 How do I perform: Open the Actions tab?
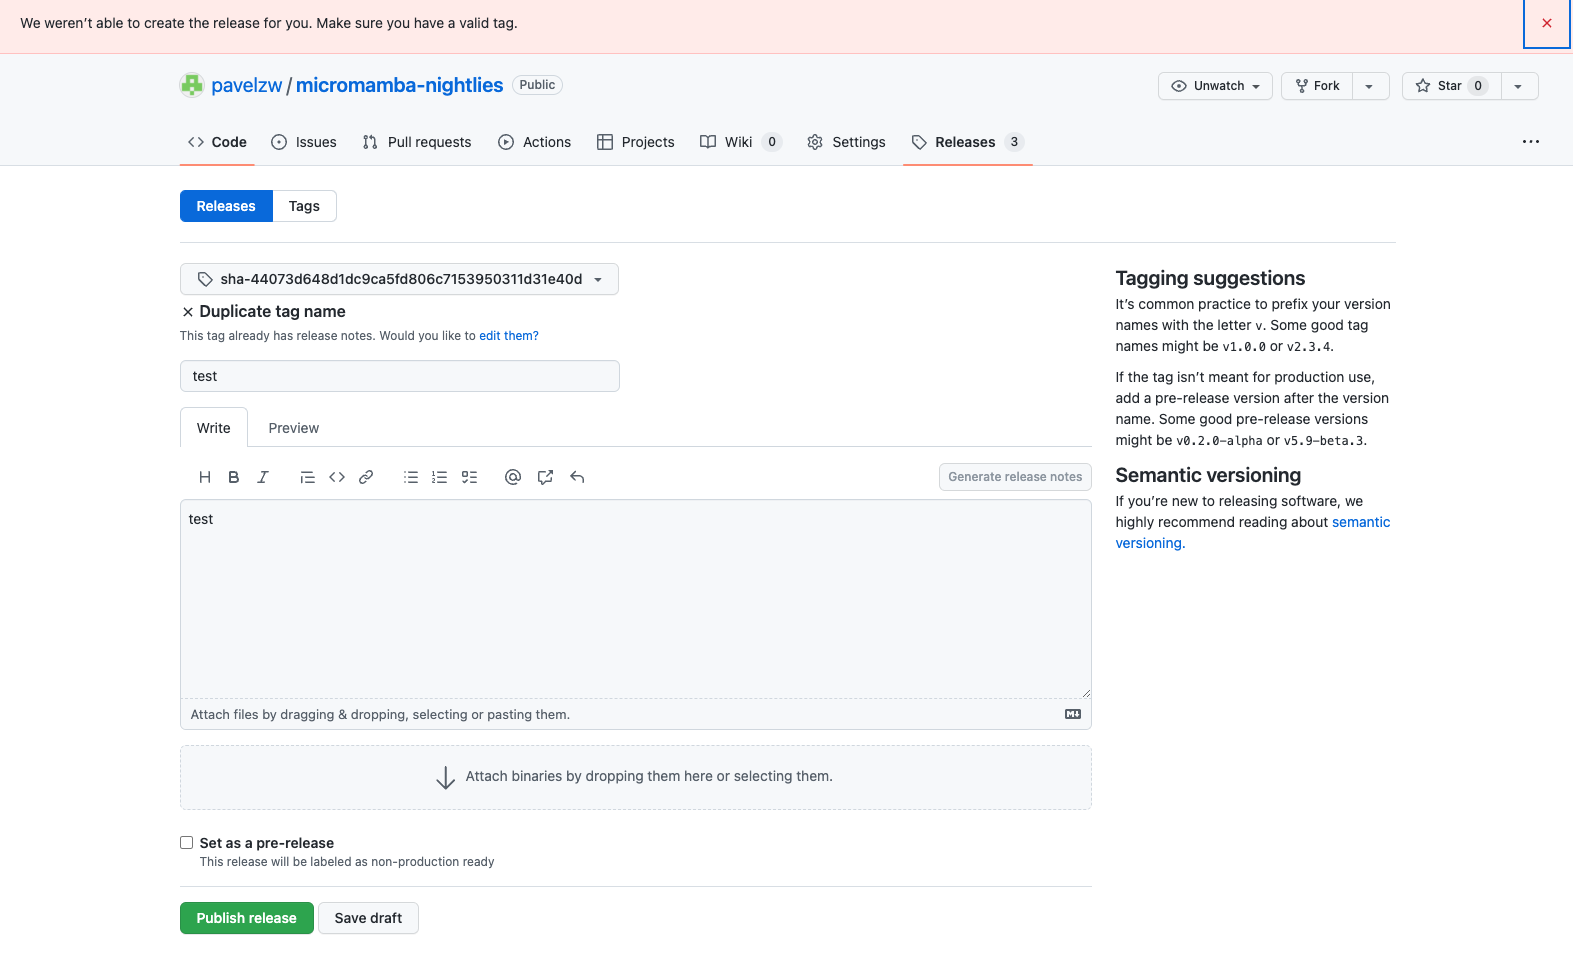pos(535,142)
